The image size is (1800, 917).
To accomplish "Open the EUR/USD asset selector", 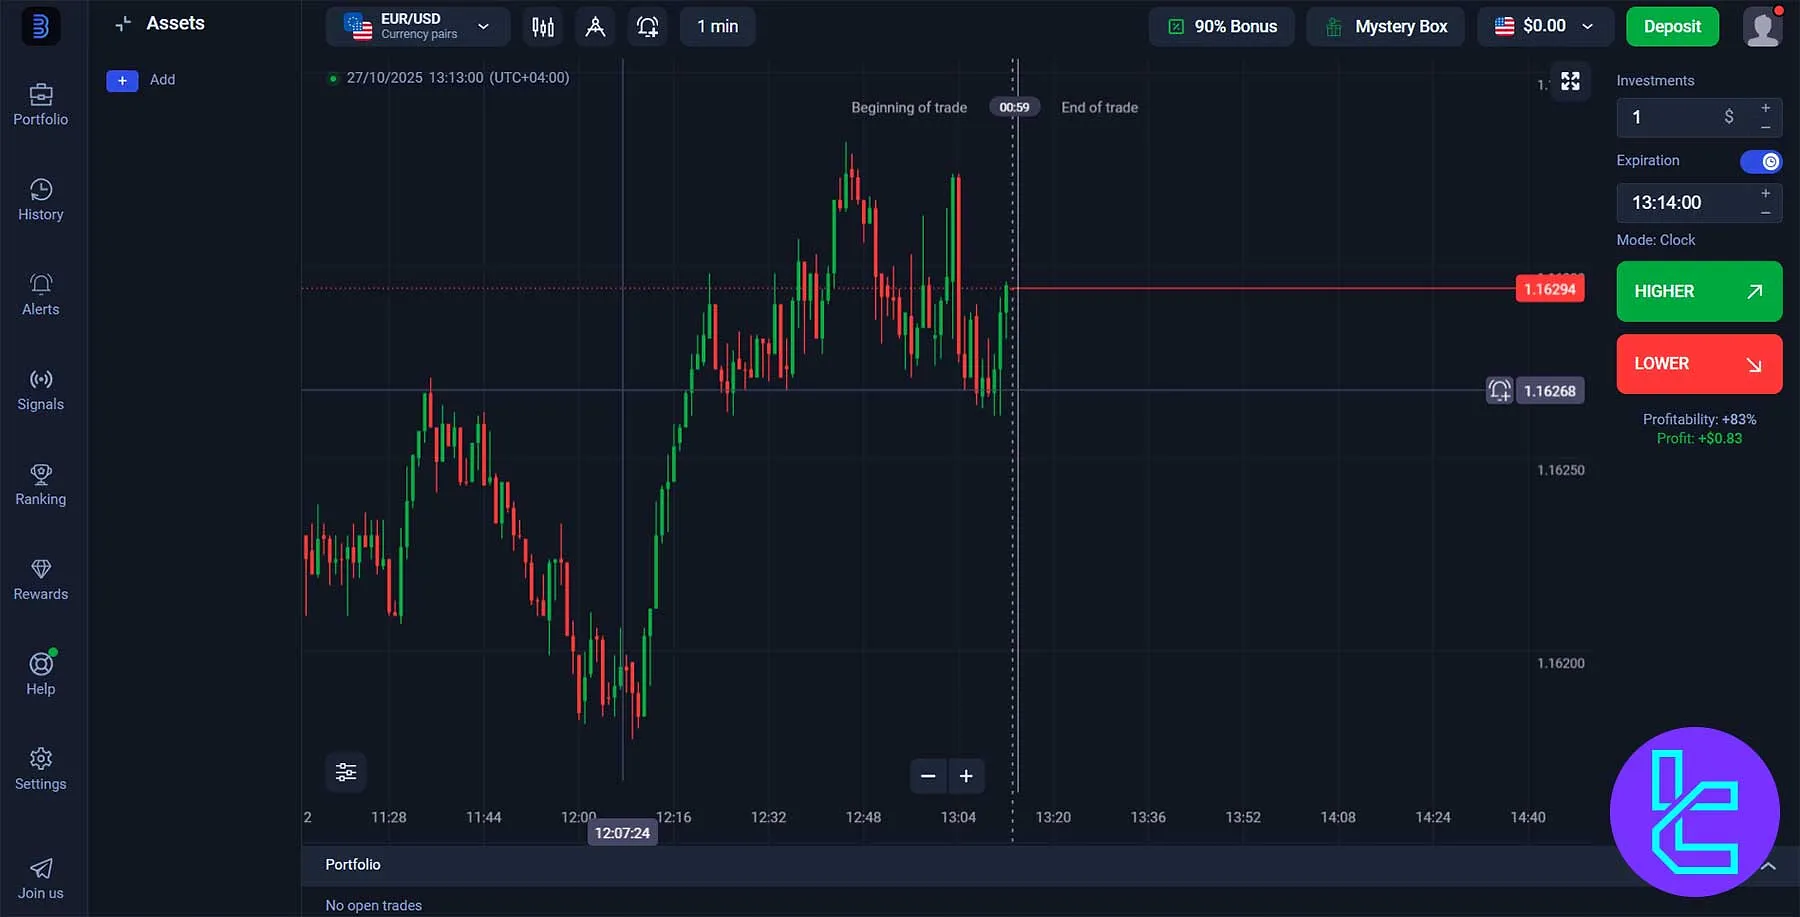I will tap(417, 26).
